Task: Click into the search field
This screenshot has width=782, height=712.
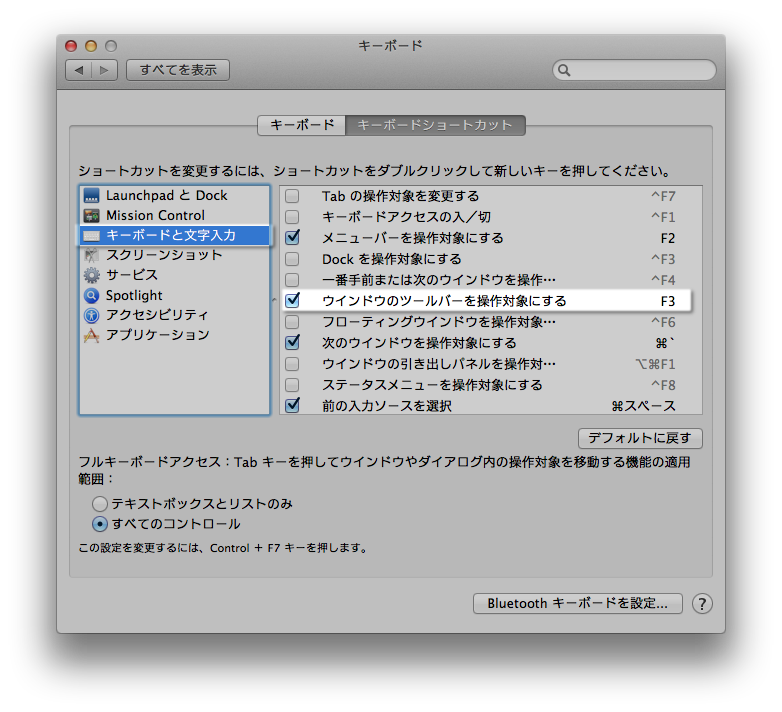Action: click(634, 70)
